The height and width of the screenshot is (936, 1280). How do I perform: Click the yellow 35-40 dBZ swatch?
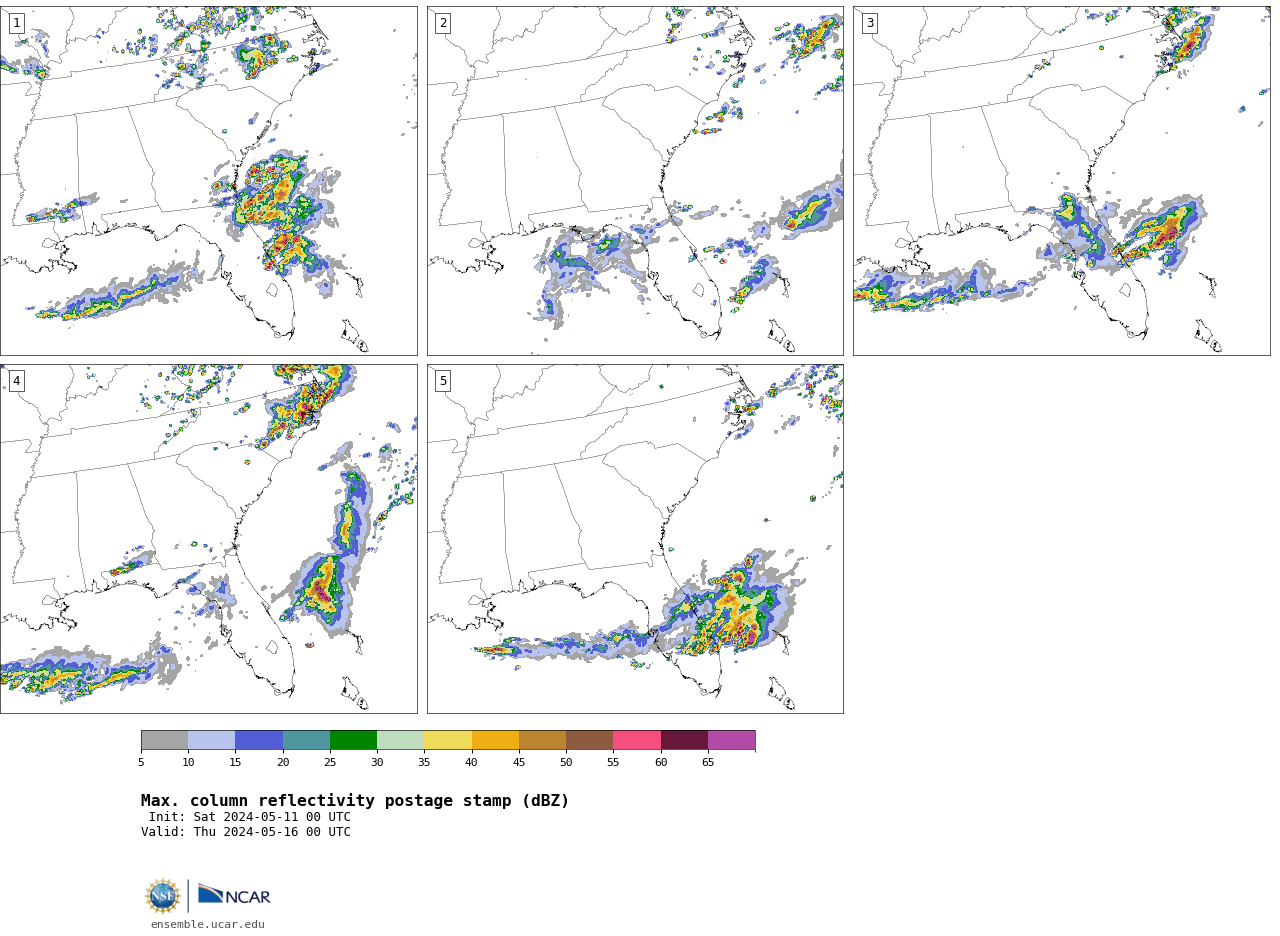coord(448,740)
